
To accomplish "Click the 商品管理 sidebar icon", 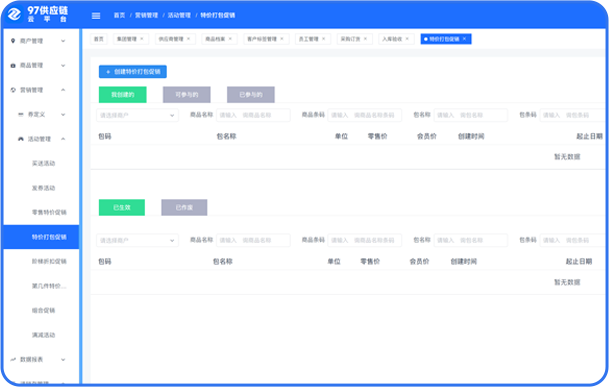I will [x=13, y=66].
